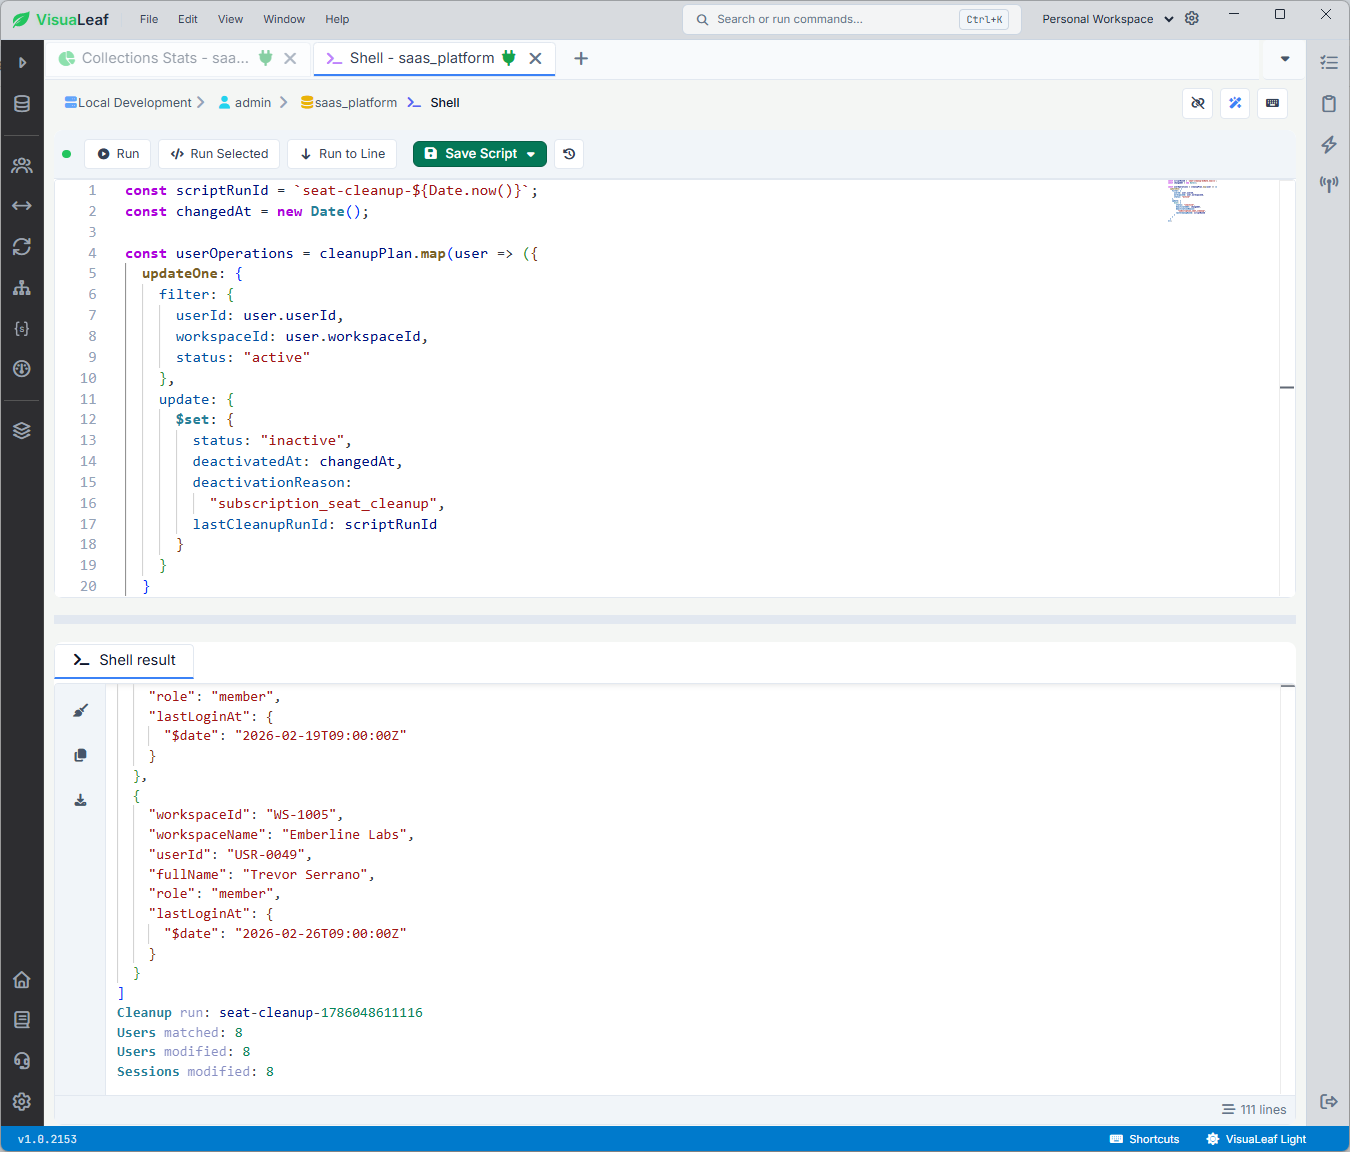The width and height of the screenshot is (1350, 1152).
Task: Open Shortcuts in status bar
Action: click(1145, 1139)
